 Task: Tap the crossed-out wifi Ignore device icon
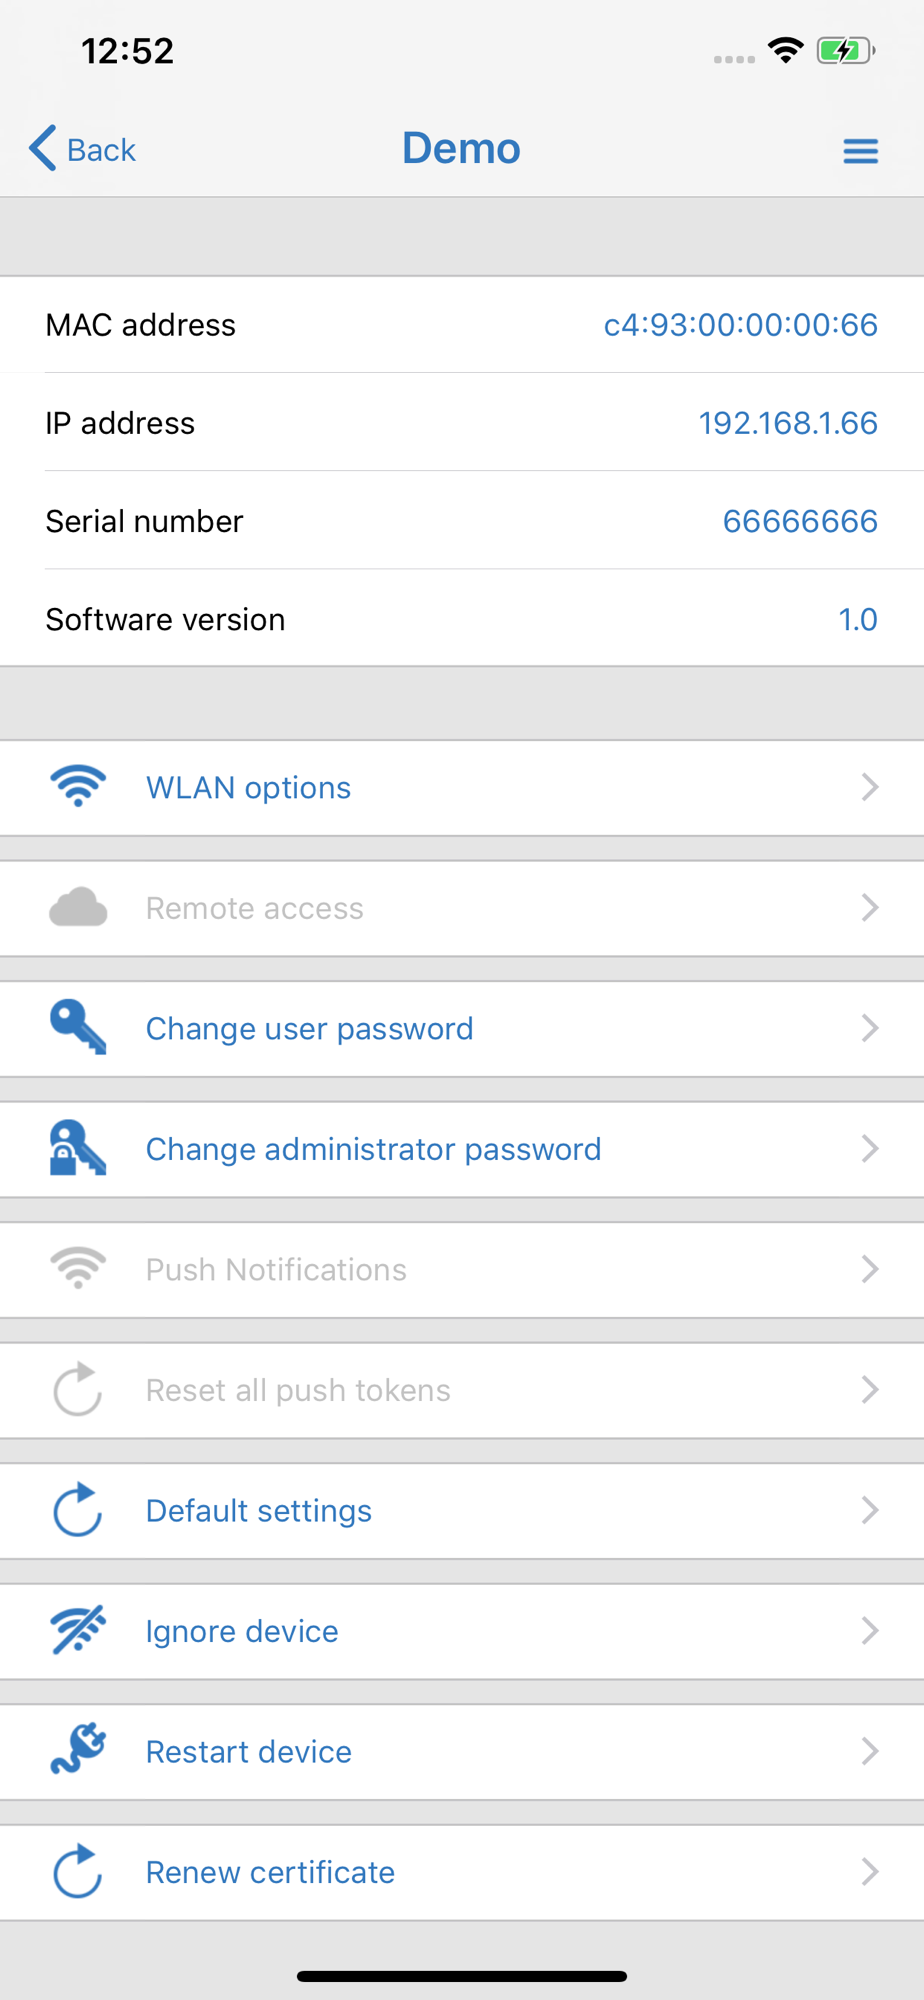(78, 1630)
